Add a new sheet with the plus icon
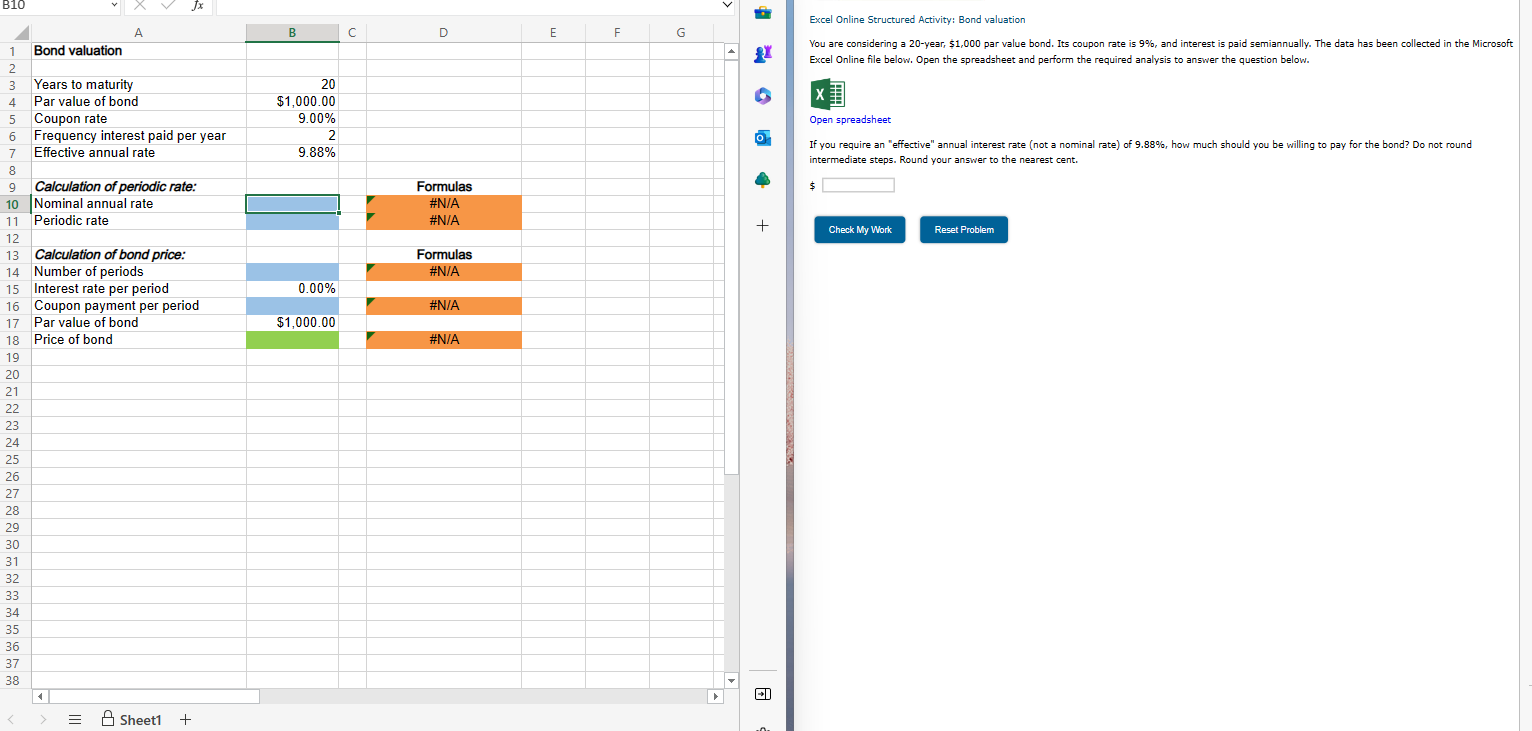Viewport: 1532px width, 731px height. click(x=186, y=720)
